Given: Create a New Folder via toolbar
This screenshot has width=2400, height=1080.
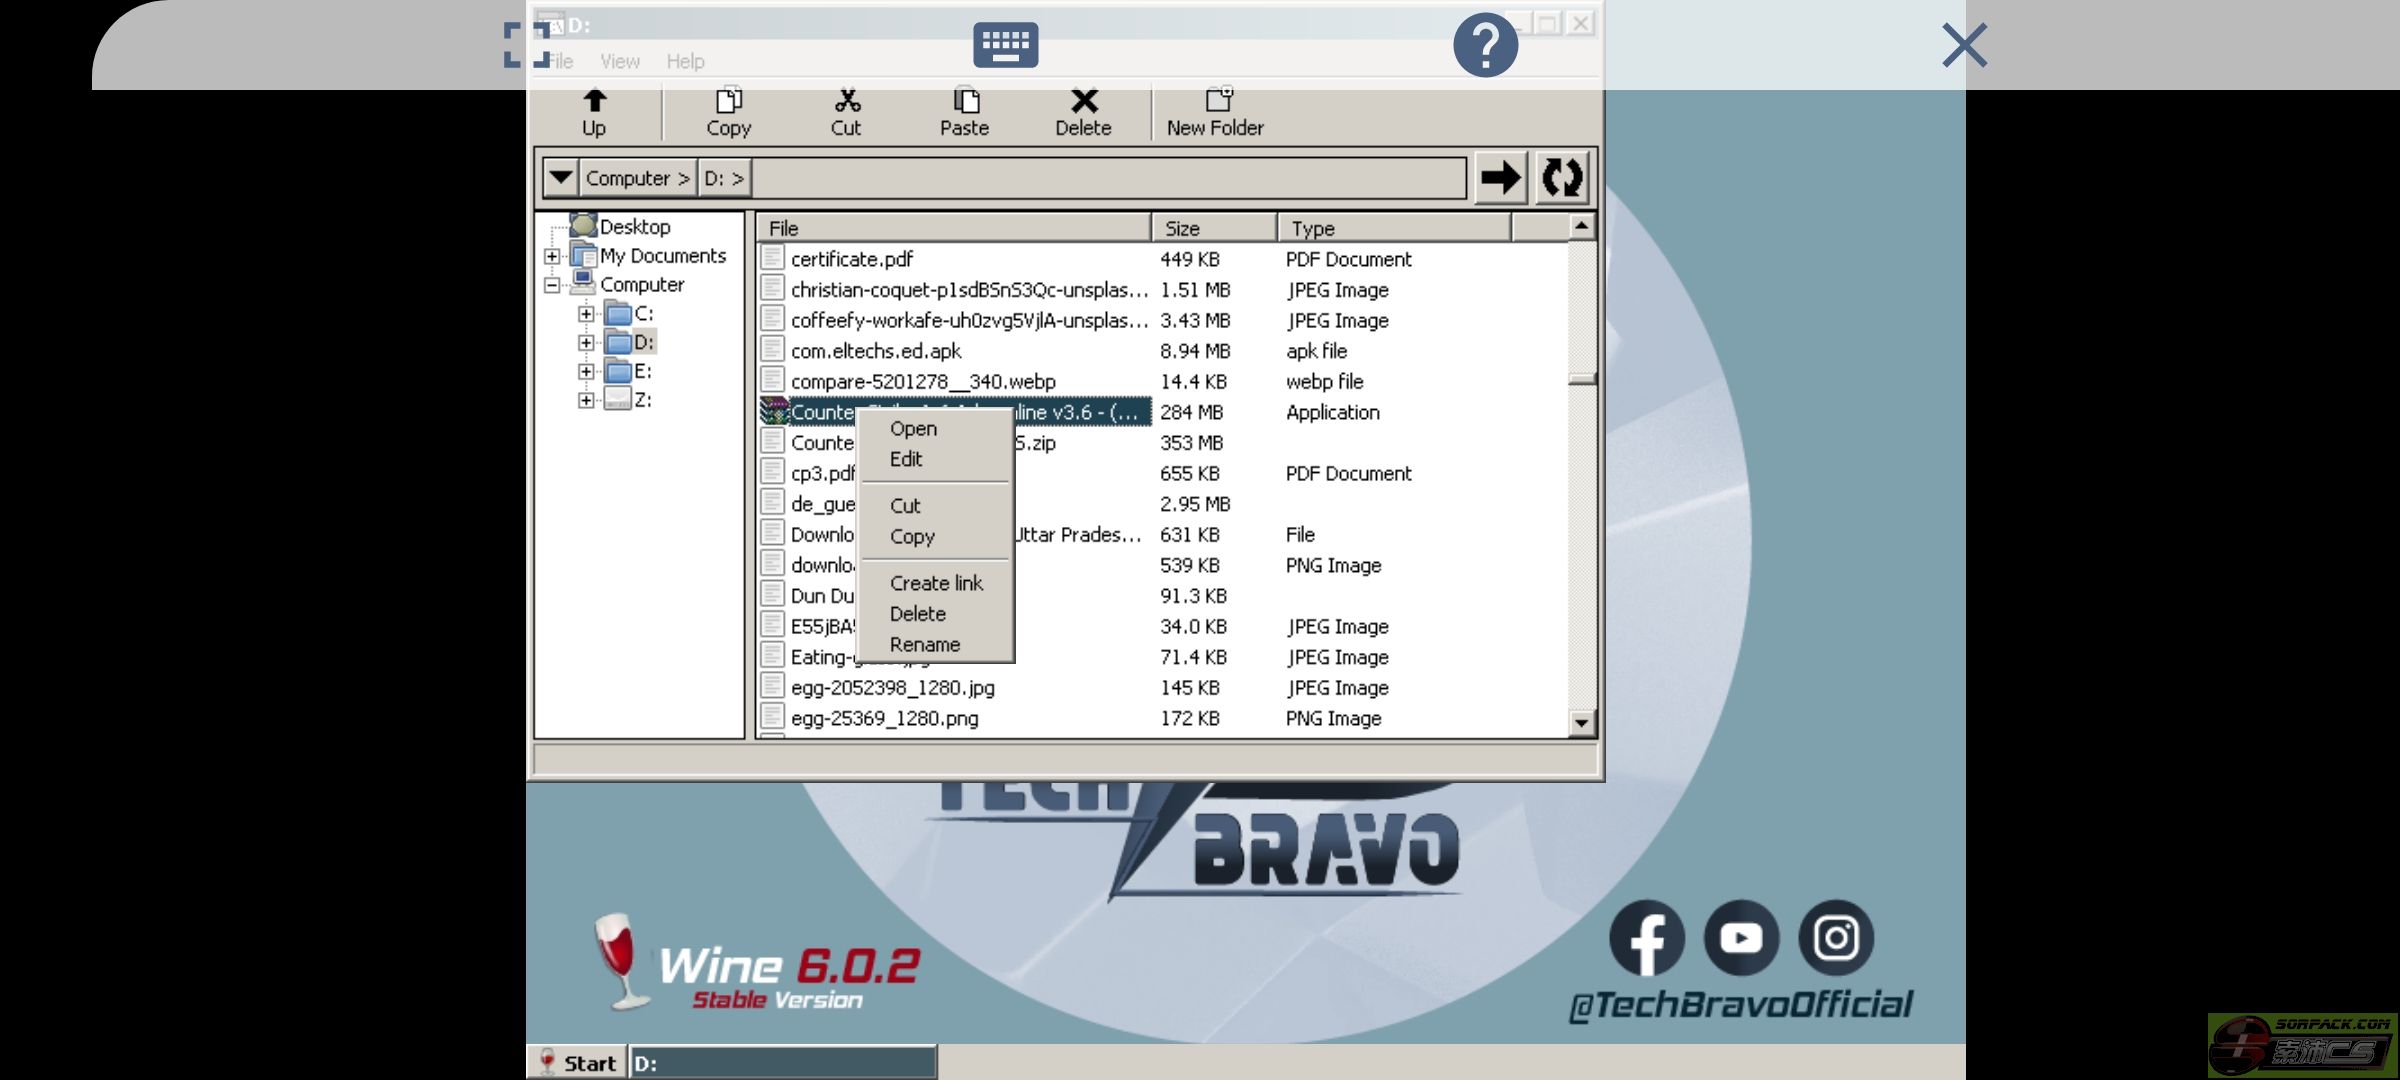Looking at the screenshot, I should point(1215,110).
